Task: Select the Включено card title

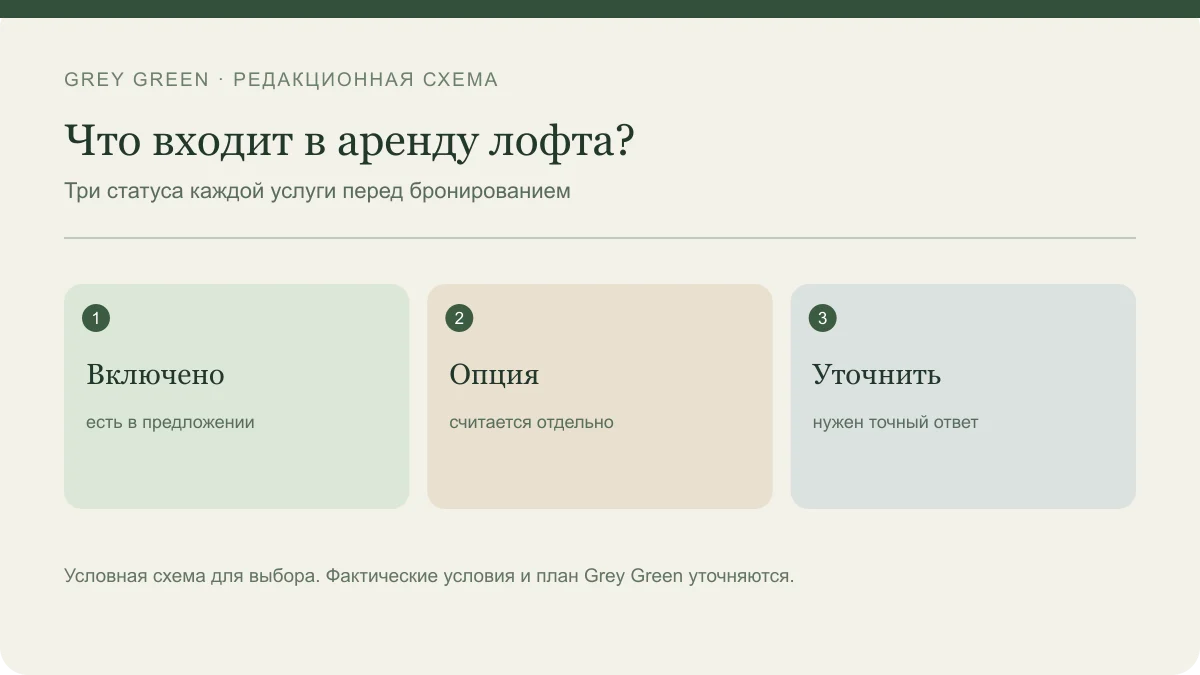Action: (155, 374)
